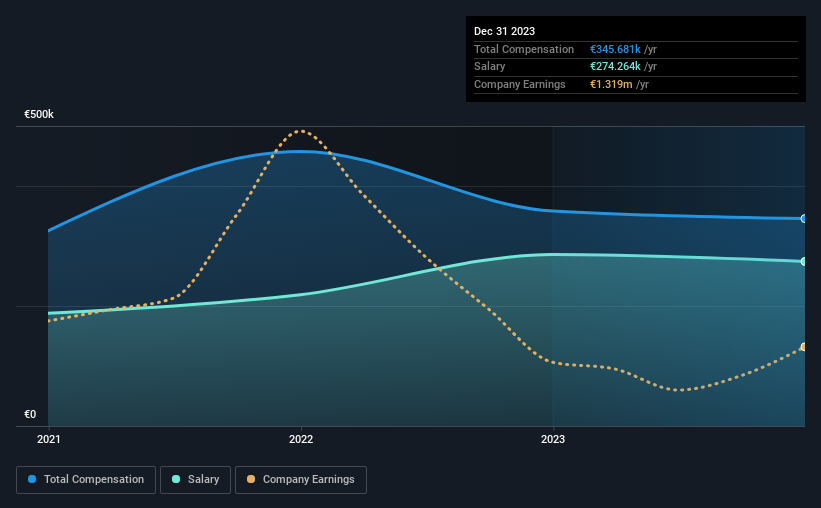Screen dimensions: 821x508
Task: Toggle the Company Earnings legend button
Action: 301,480
